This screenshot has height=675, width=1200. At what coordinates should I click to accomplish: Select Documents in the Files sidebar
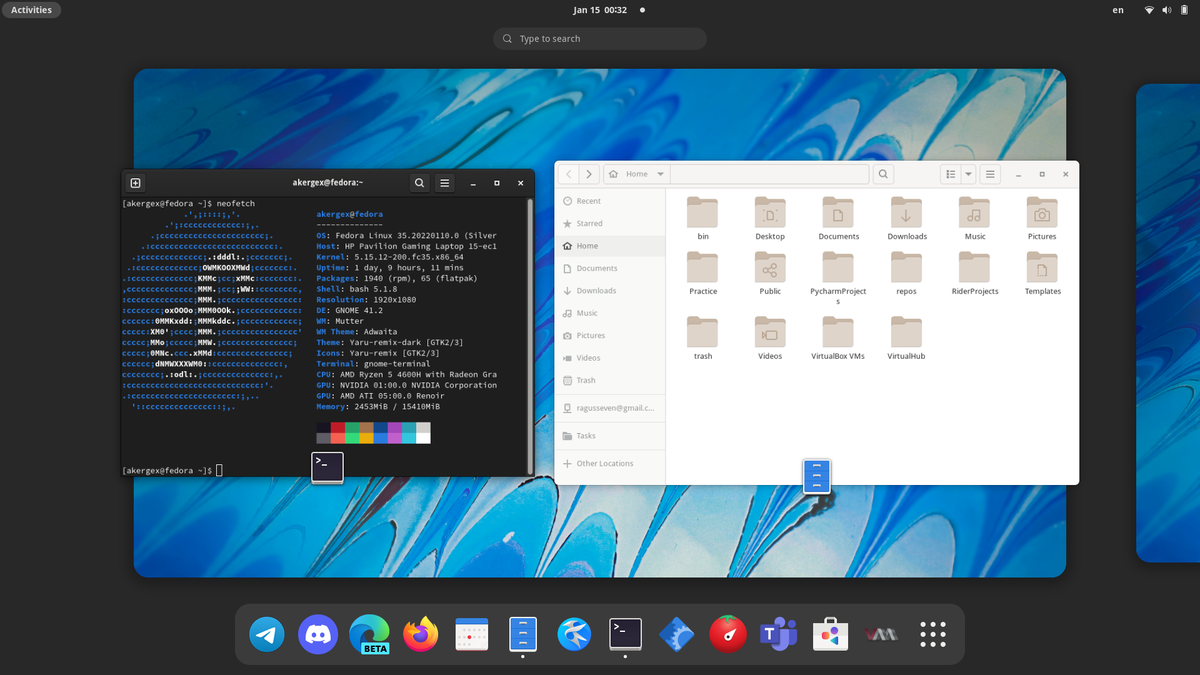click(609, 268)
